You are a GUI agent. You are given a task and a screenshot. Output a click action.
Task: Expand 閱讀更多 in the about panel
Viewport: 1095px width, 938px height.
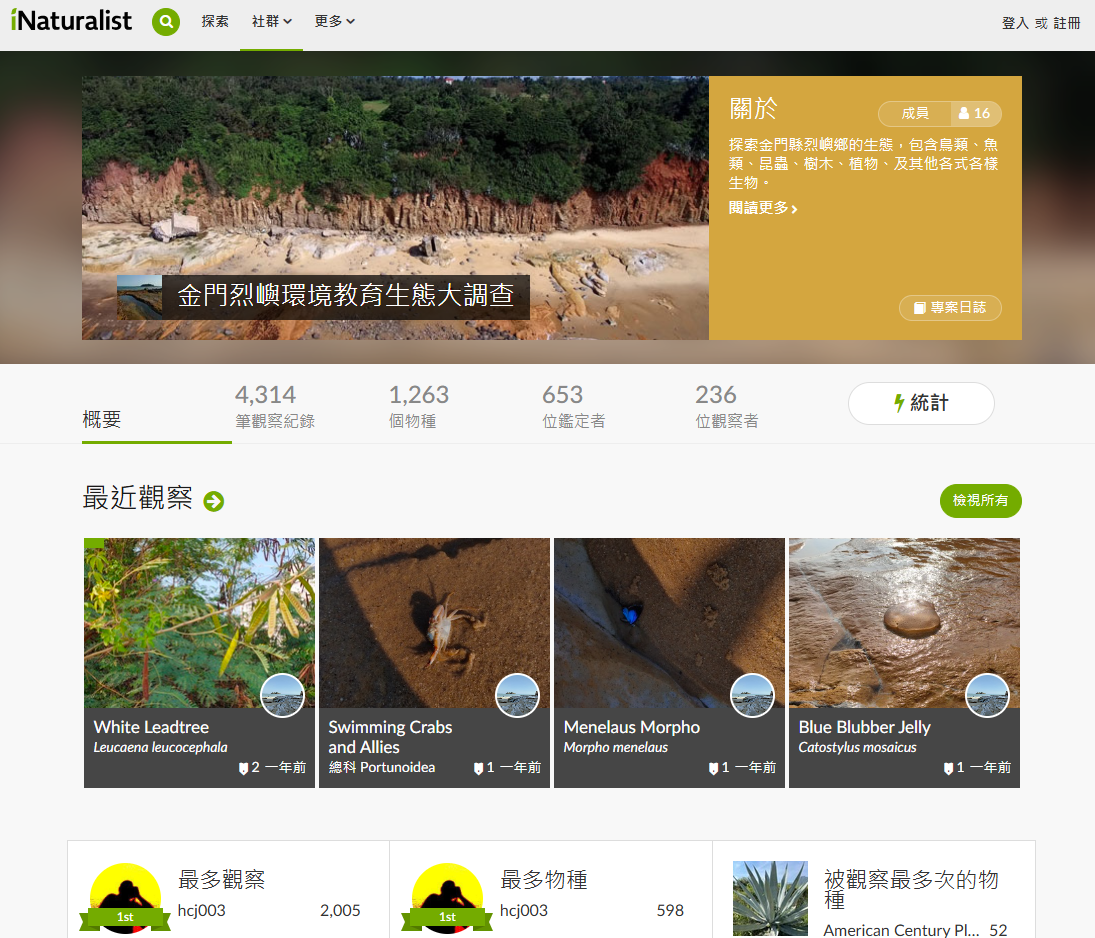pos(763,208)
